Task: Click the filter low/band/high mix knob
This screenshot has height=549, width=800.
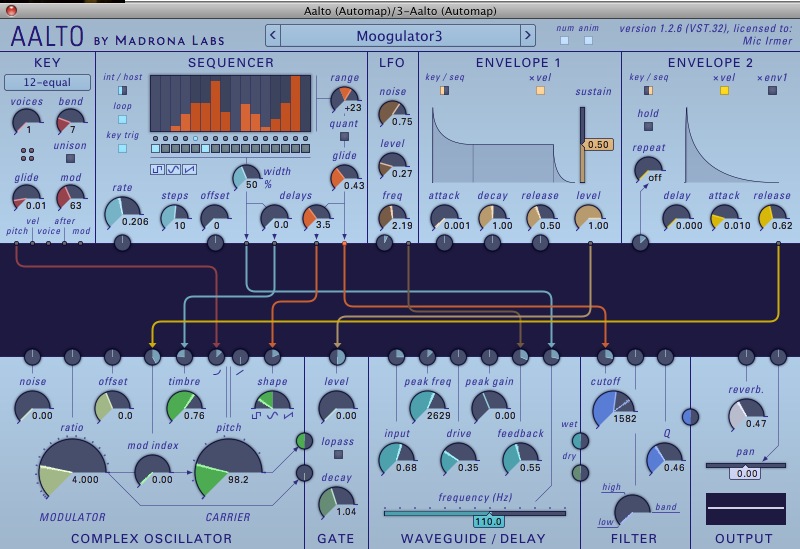Action: point(633,510)
